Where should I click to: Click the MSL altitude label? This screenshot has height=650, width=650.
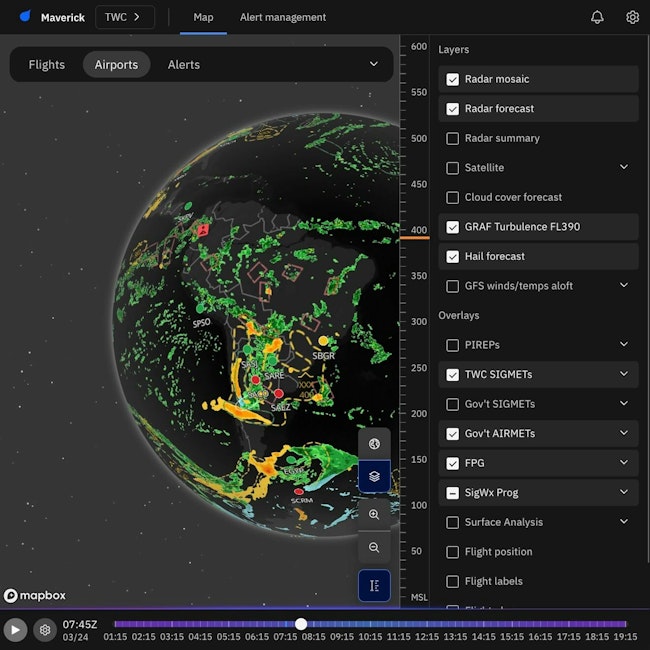[419, 597]
